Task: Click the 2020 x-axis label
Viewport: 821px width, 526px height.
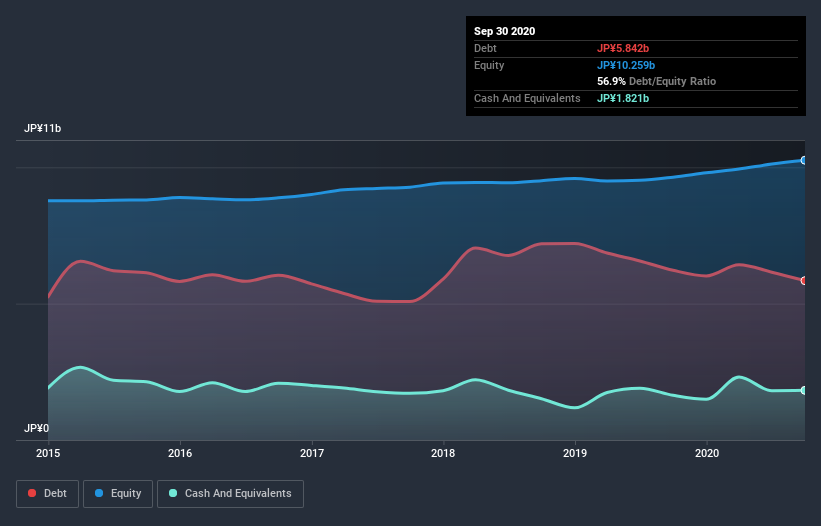Action: 707,453
